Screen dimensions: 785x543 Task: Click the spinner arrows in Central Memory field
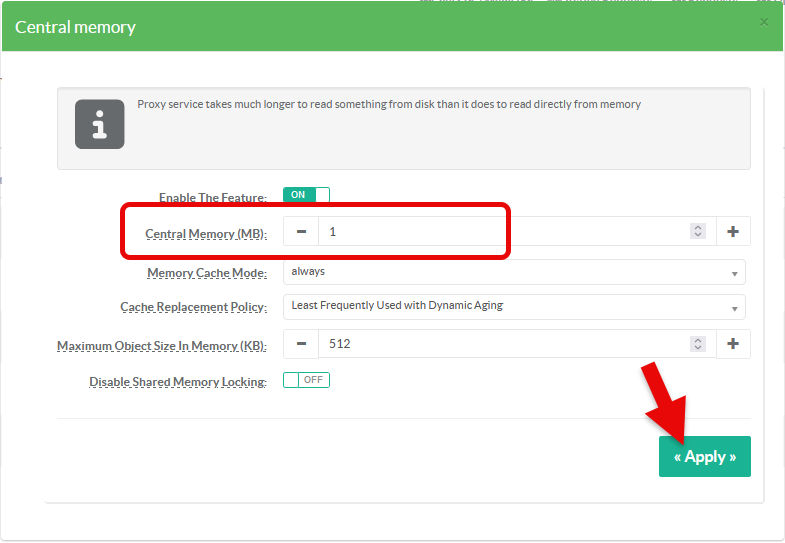(x=697, y=231)
